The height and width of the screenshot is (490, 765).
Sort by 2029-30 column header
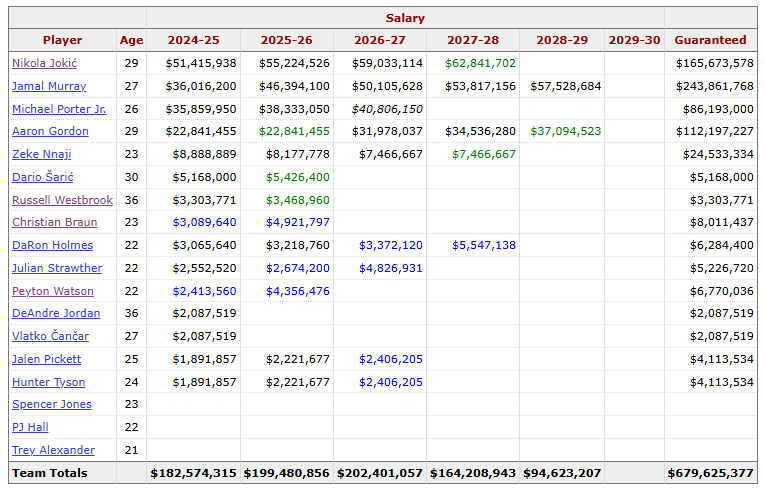point(634,40)
